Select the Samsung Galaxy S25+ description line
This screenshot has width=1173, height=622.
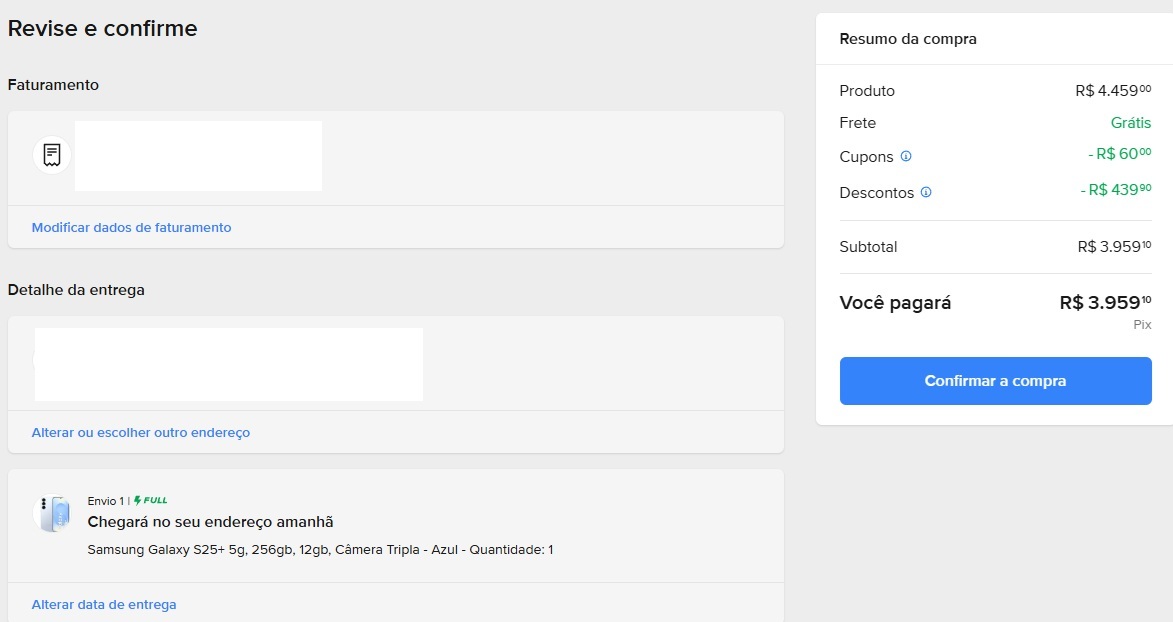click(320, 550)
